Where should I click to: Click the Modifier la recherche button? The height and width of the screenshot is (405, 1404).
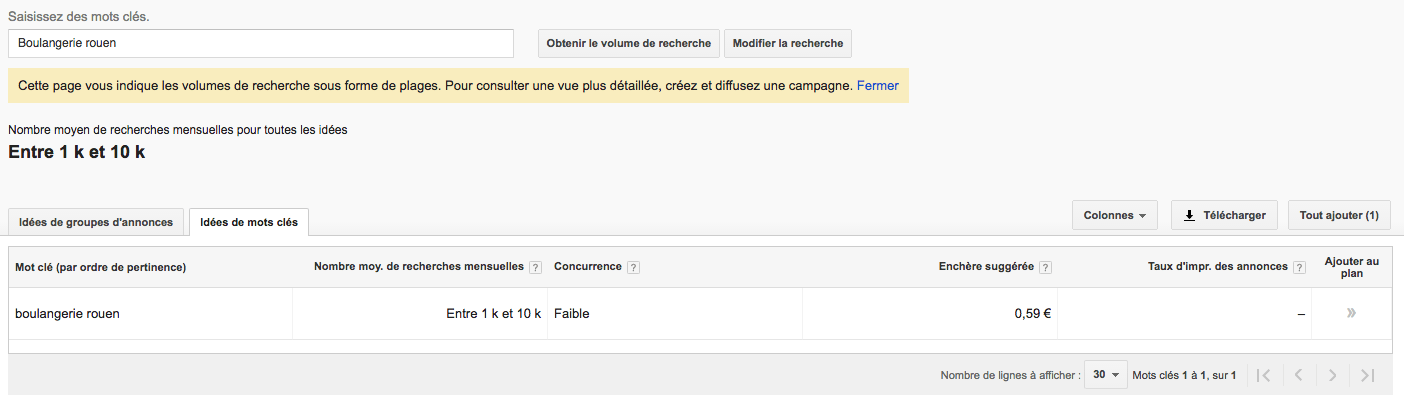[788, 43]
